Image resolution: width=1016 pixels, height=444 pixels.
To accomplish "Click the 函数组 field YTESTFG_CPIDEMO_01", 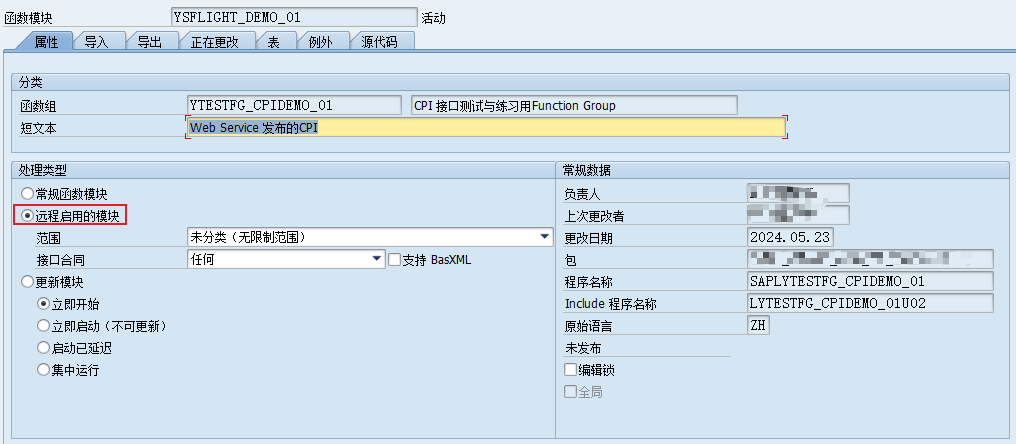I will pyautogui.click(x=294, y=105).
